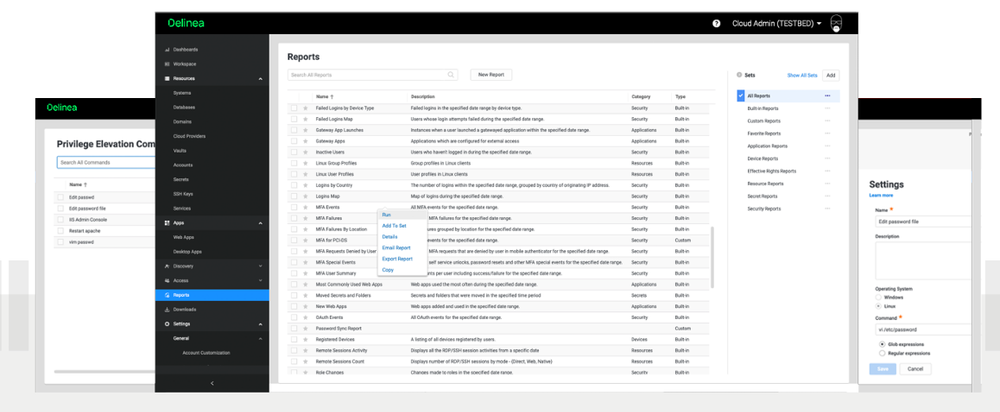Collapse the sidebar with the bottom chevron
The width and height of the screenshot is (1000, 412).
(212, 383)
